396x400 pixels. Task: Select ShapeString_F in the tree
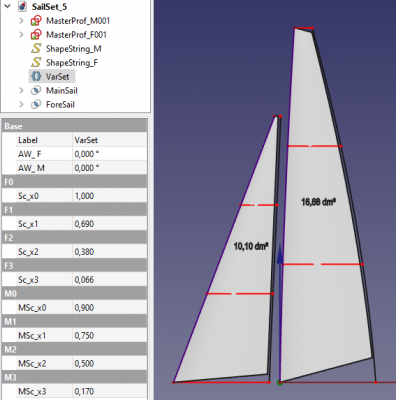point(72,63)
